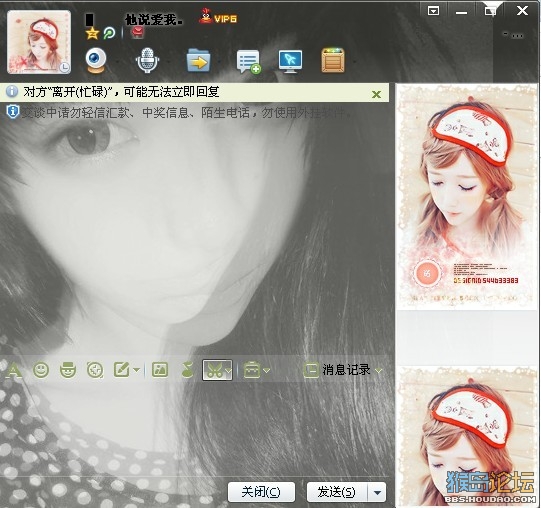Open the font selection toolbar (A icon)
This screenshot has width=541, height=508.
coord(14,370)
